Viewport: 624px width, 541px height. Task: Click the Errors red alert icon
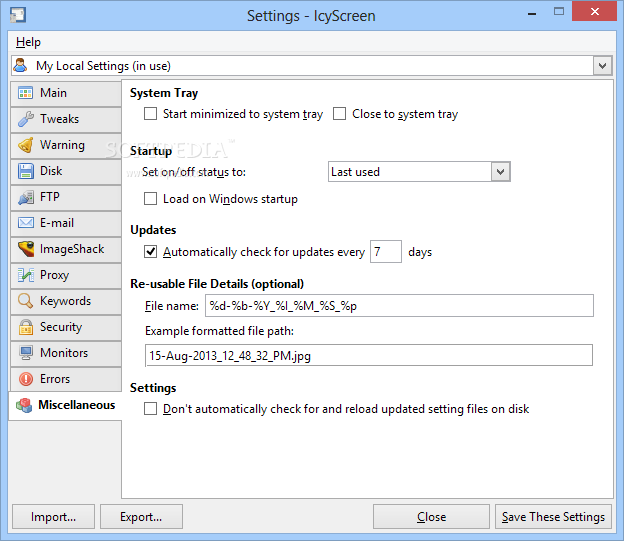click(26, 379)
